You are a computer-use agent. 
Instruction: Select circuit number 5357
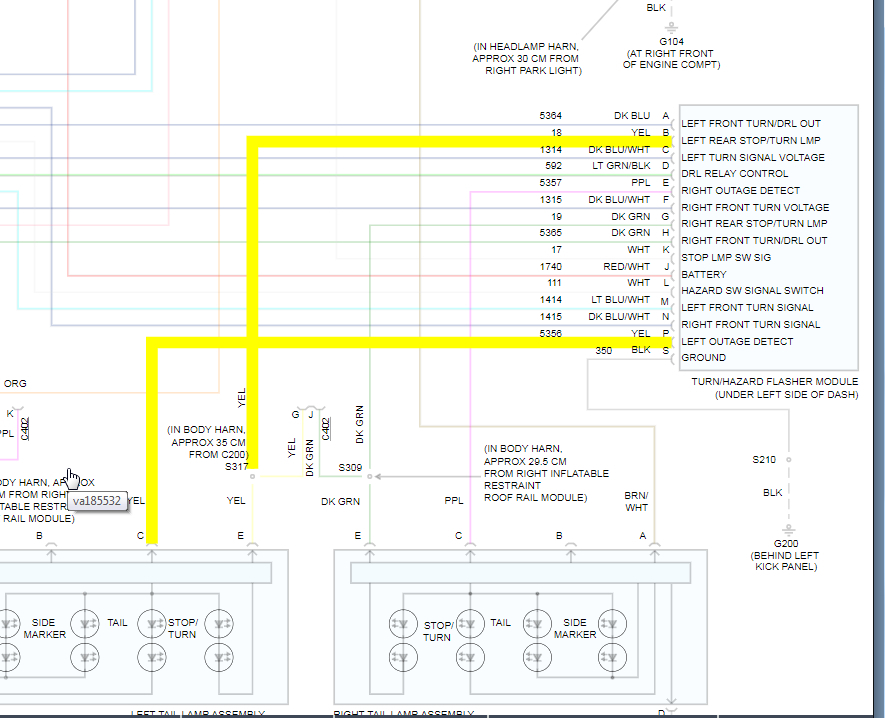click(550, 183)
